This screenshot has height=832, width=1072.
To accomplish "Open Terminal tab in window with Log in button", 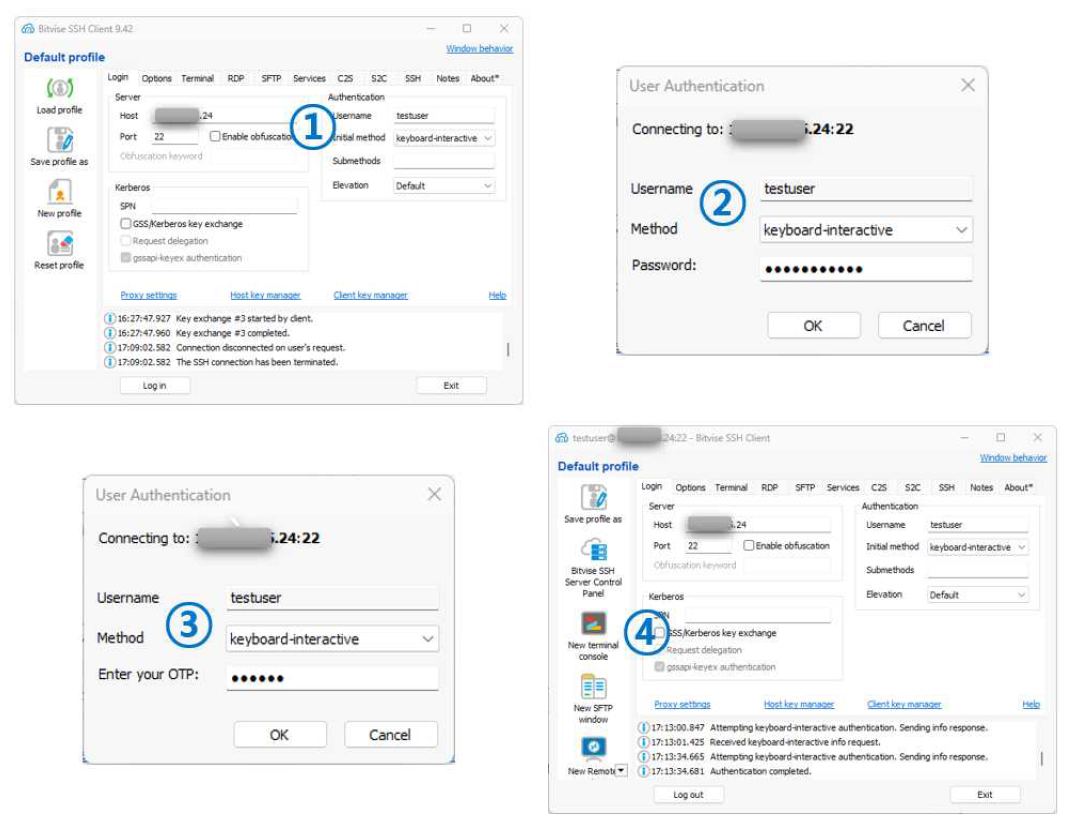I will click(x=197, y=78).
